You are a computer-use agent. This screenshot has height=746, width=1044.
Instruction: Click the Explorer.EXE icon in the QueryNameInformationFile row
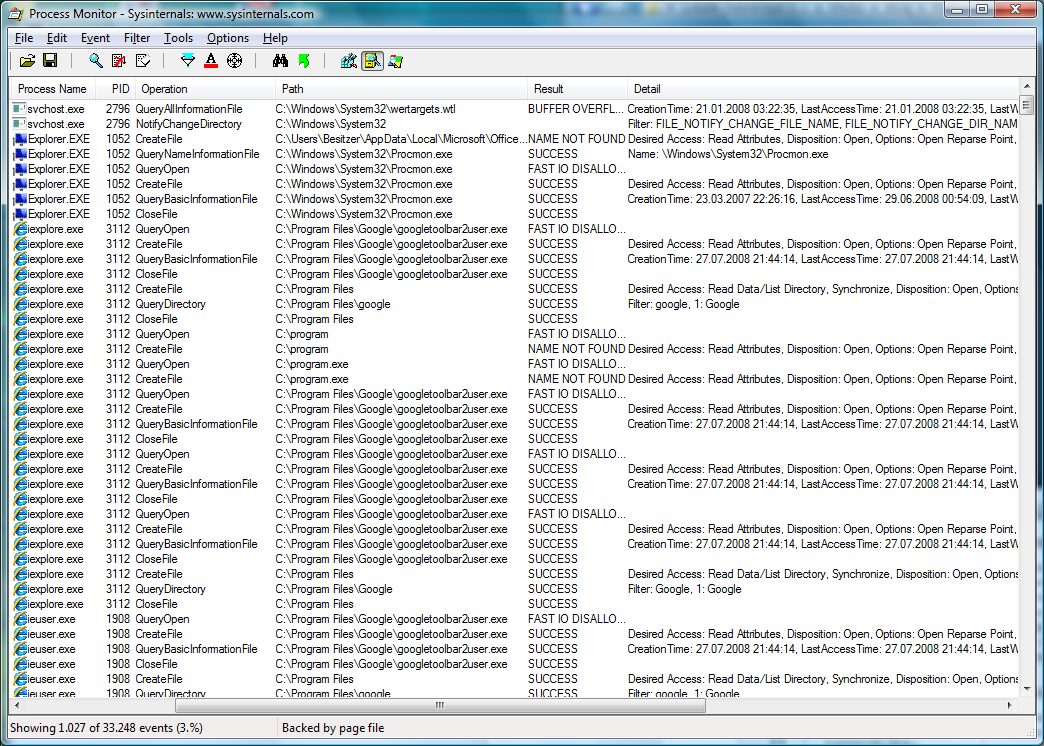pos(19,154)
